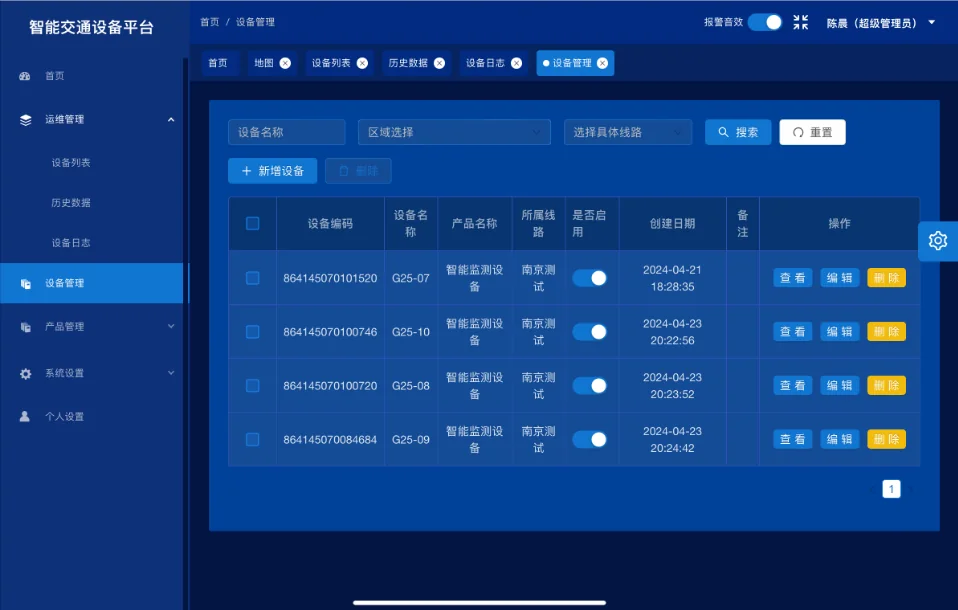Click 查看 for device G25-09
The image size is (958, 610).
click(792, 439)
